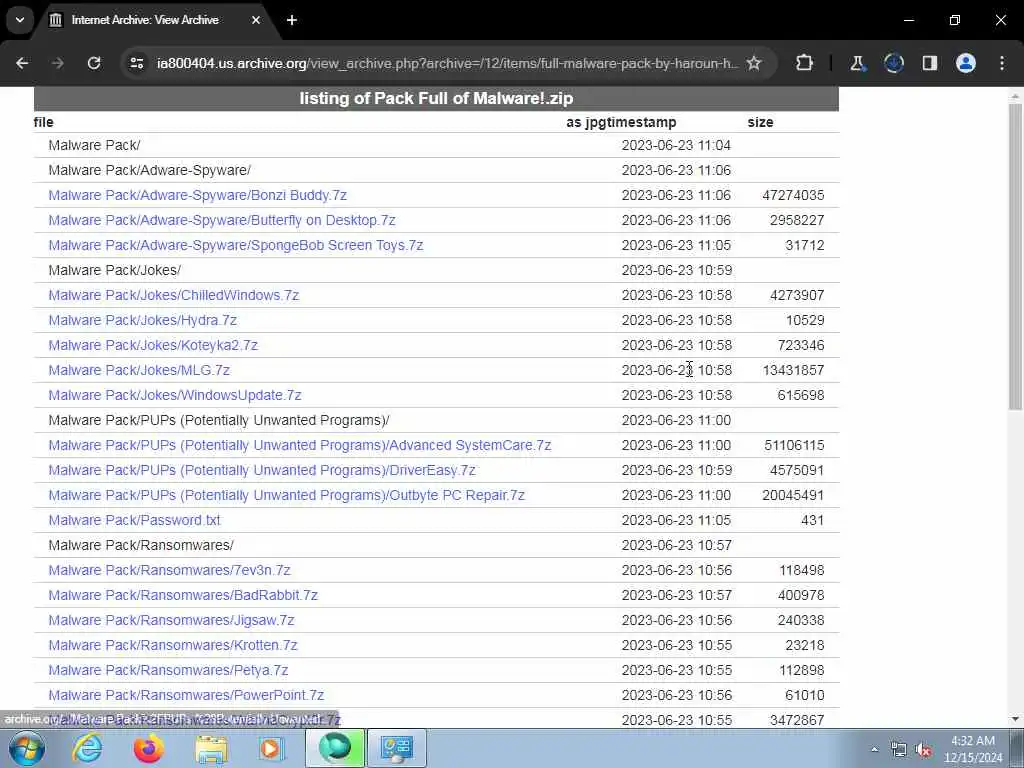Click the size value 13431857

tap(793, 370)
